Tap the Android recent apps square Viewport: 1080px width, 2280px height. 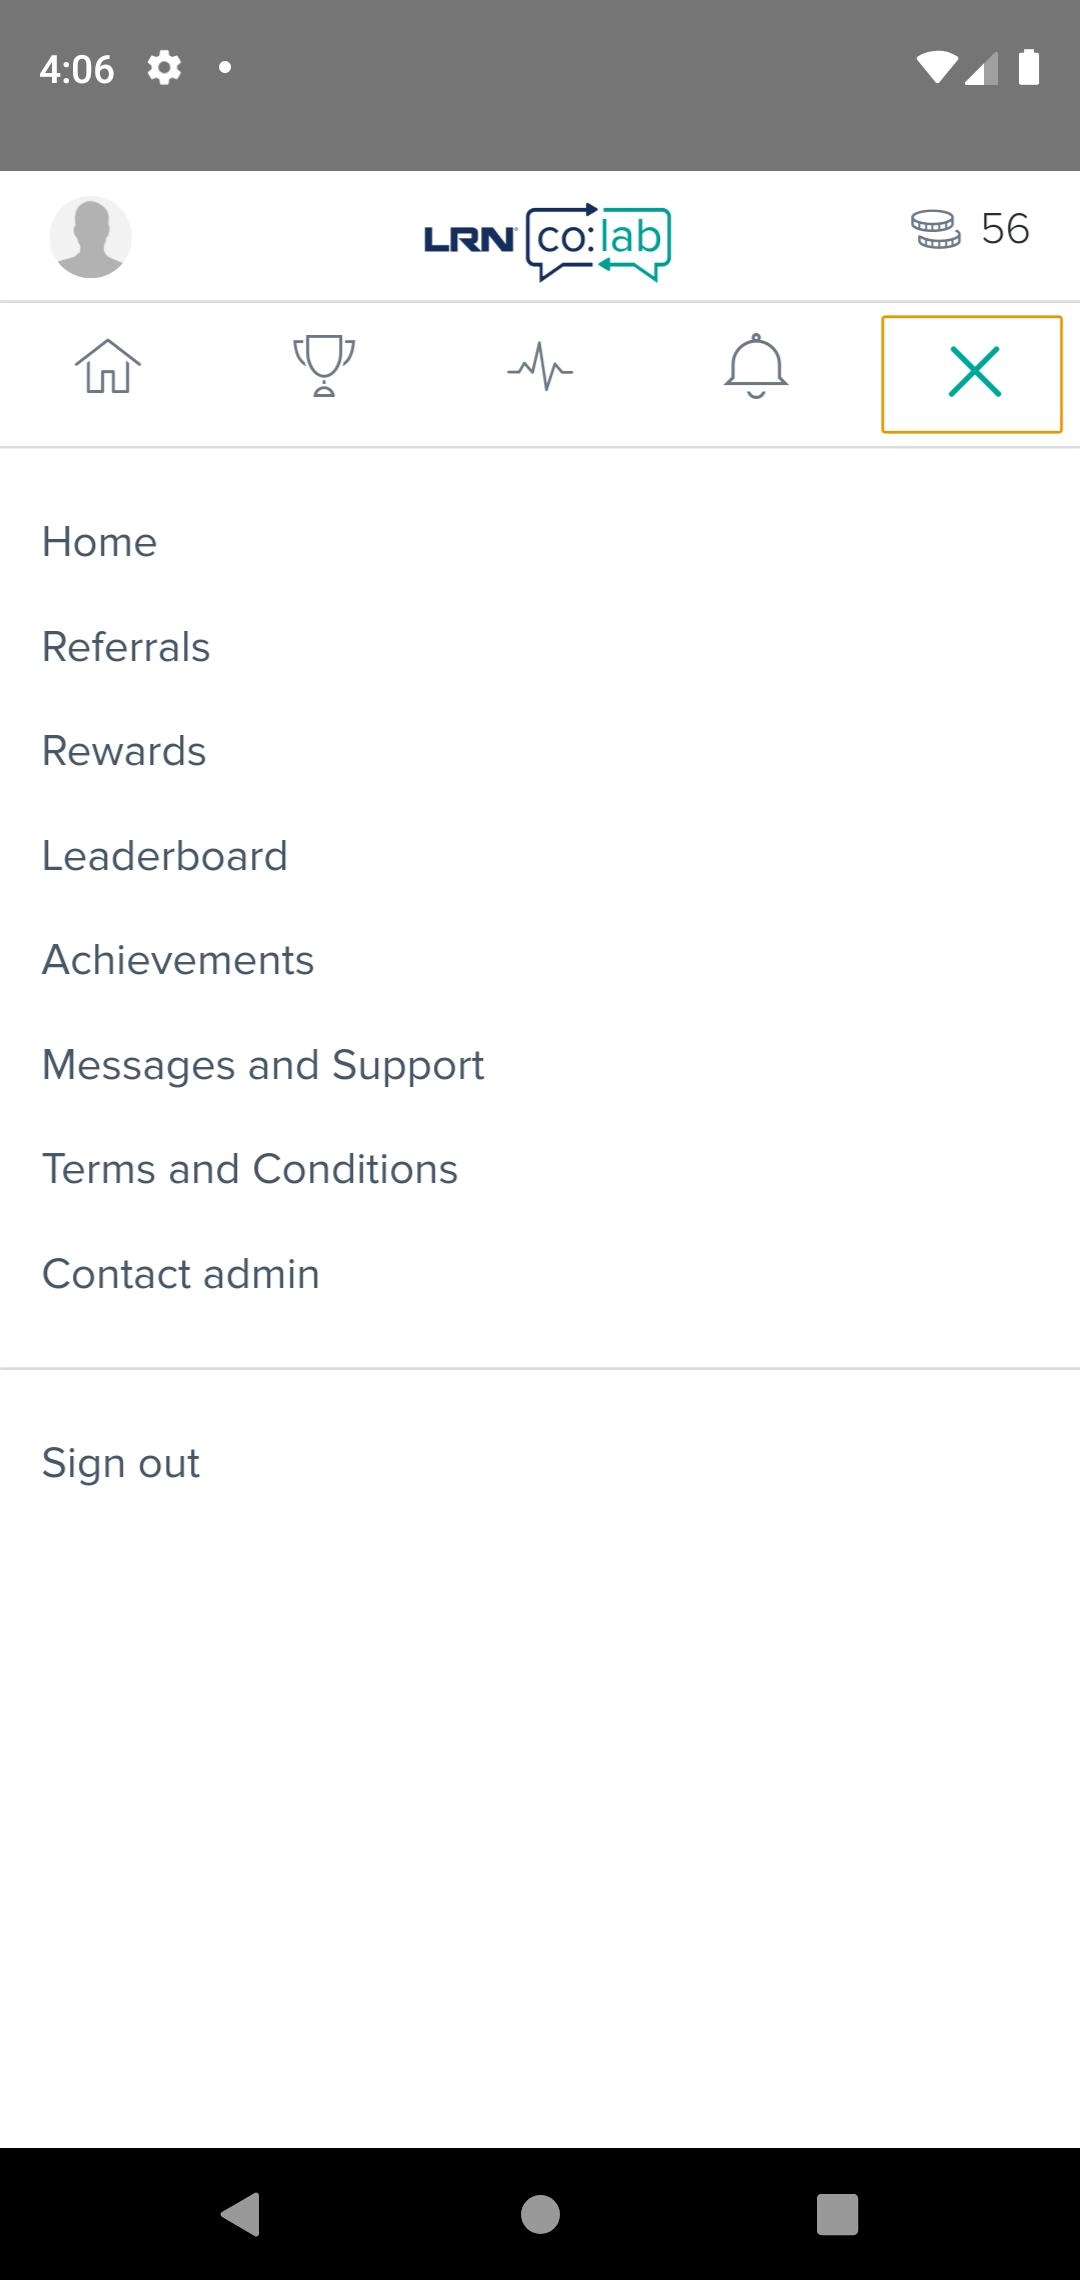(837, 2214)
